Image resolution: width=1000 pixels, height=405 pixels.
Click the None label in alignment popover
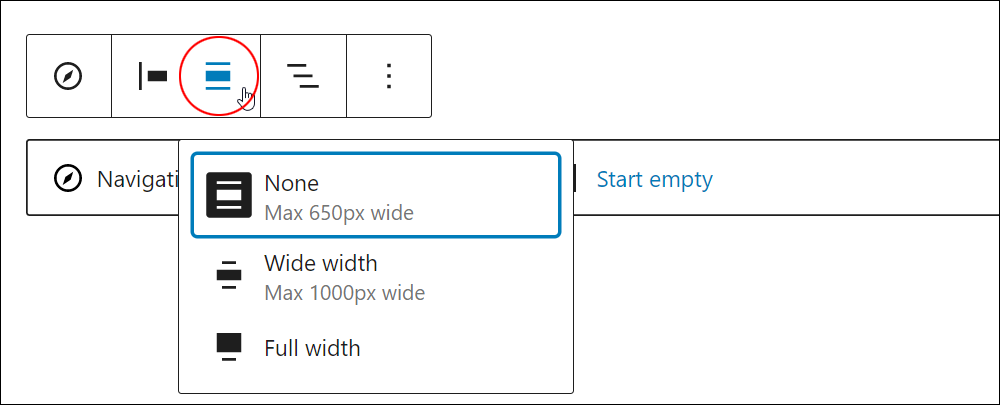coord(291,183)
